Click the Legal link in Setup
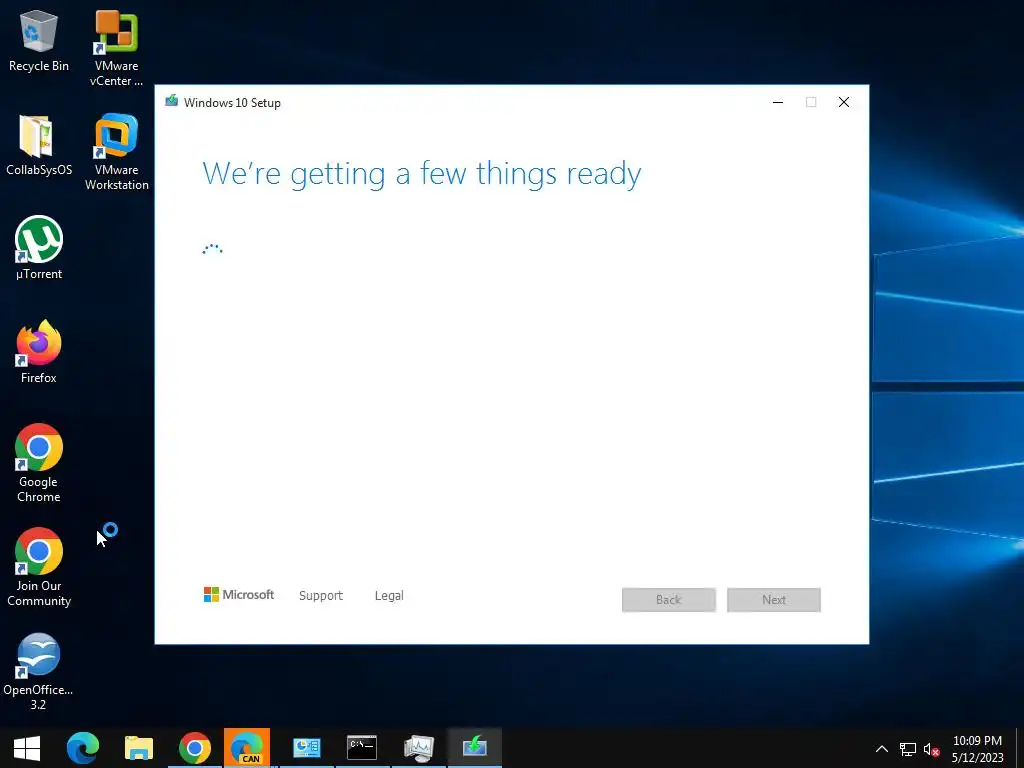1024x768 pixels. click(x=389, y=596)
